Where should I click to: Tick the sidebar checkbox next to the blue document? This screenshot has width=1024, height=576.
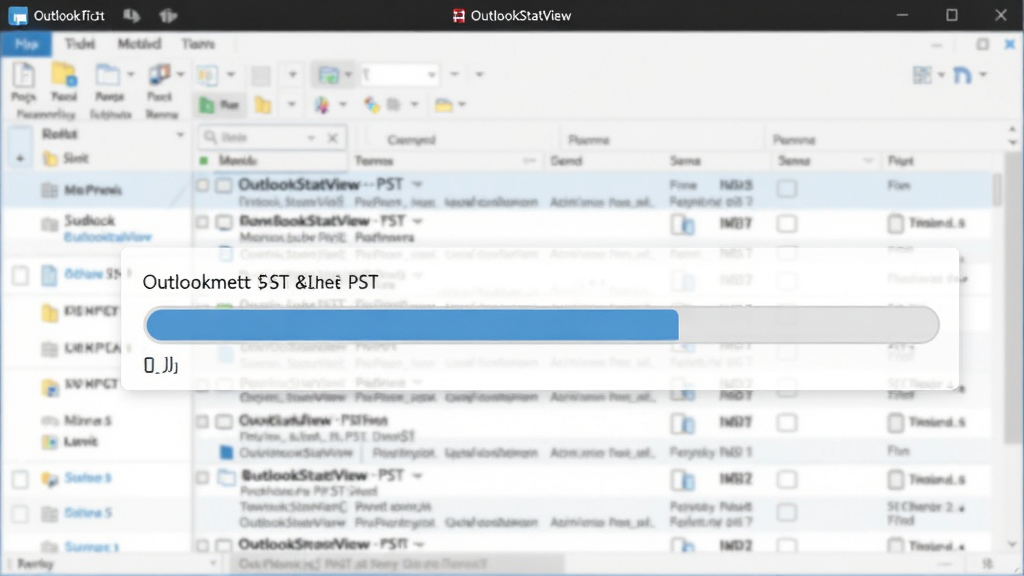[x=20, y=276]
